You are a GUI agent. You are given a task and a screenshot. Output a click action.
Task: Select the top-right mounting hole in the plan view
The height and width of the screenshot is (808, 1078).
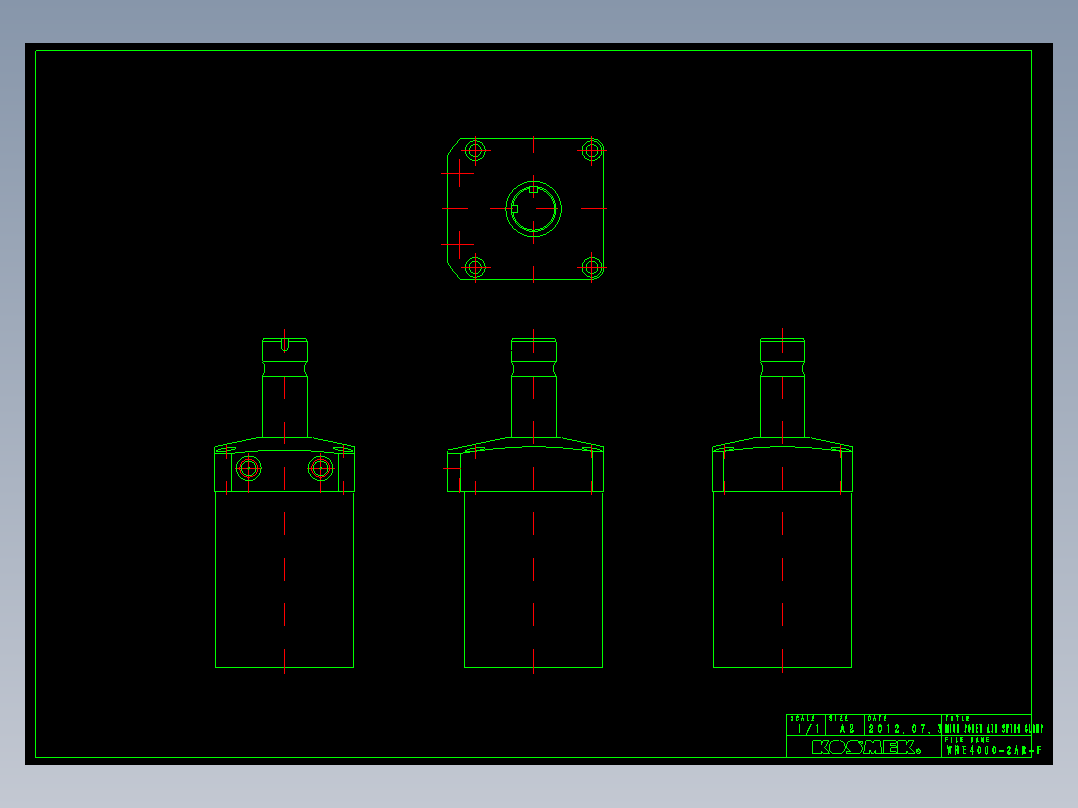[x=592, y=150]
